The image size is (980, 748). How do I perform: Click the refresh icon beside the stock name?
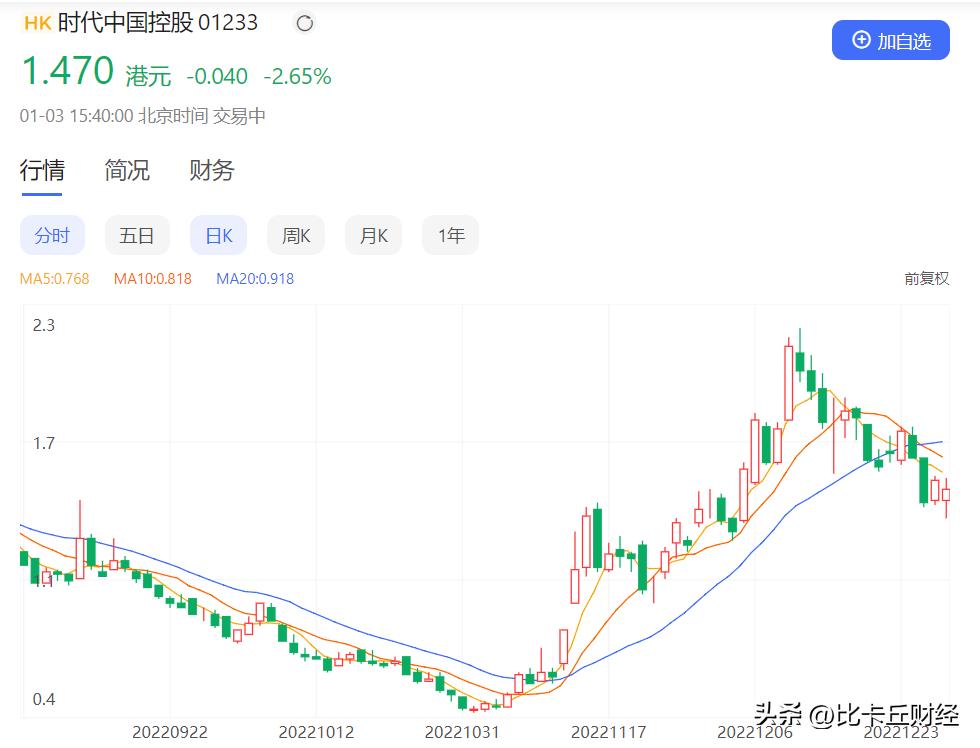[303, 22]
